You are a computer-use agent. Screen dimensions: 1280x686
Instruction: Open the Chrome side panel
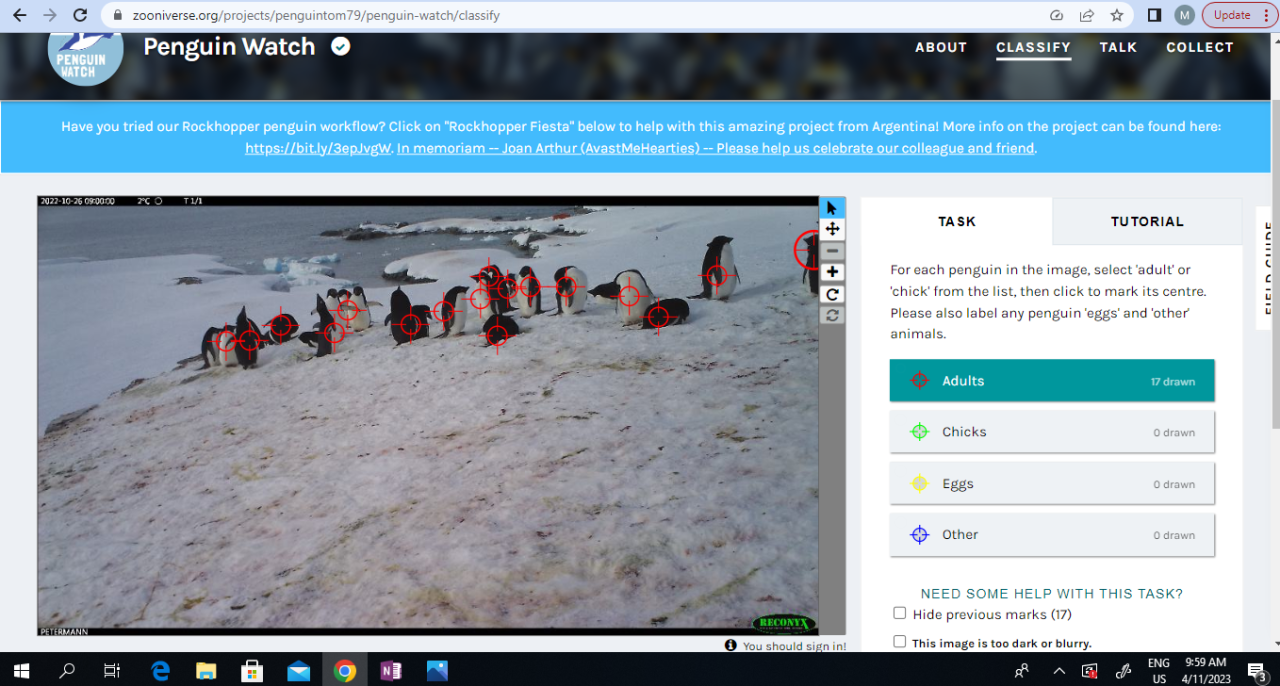[1154, 15]
